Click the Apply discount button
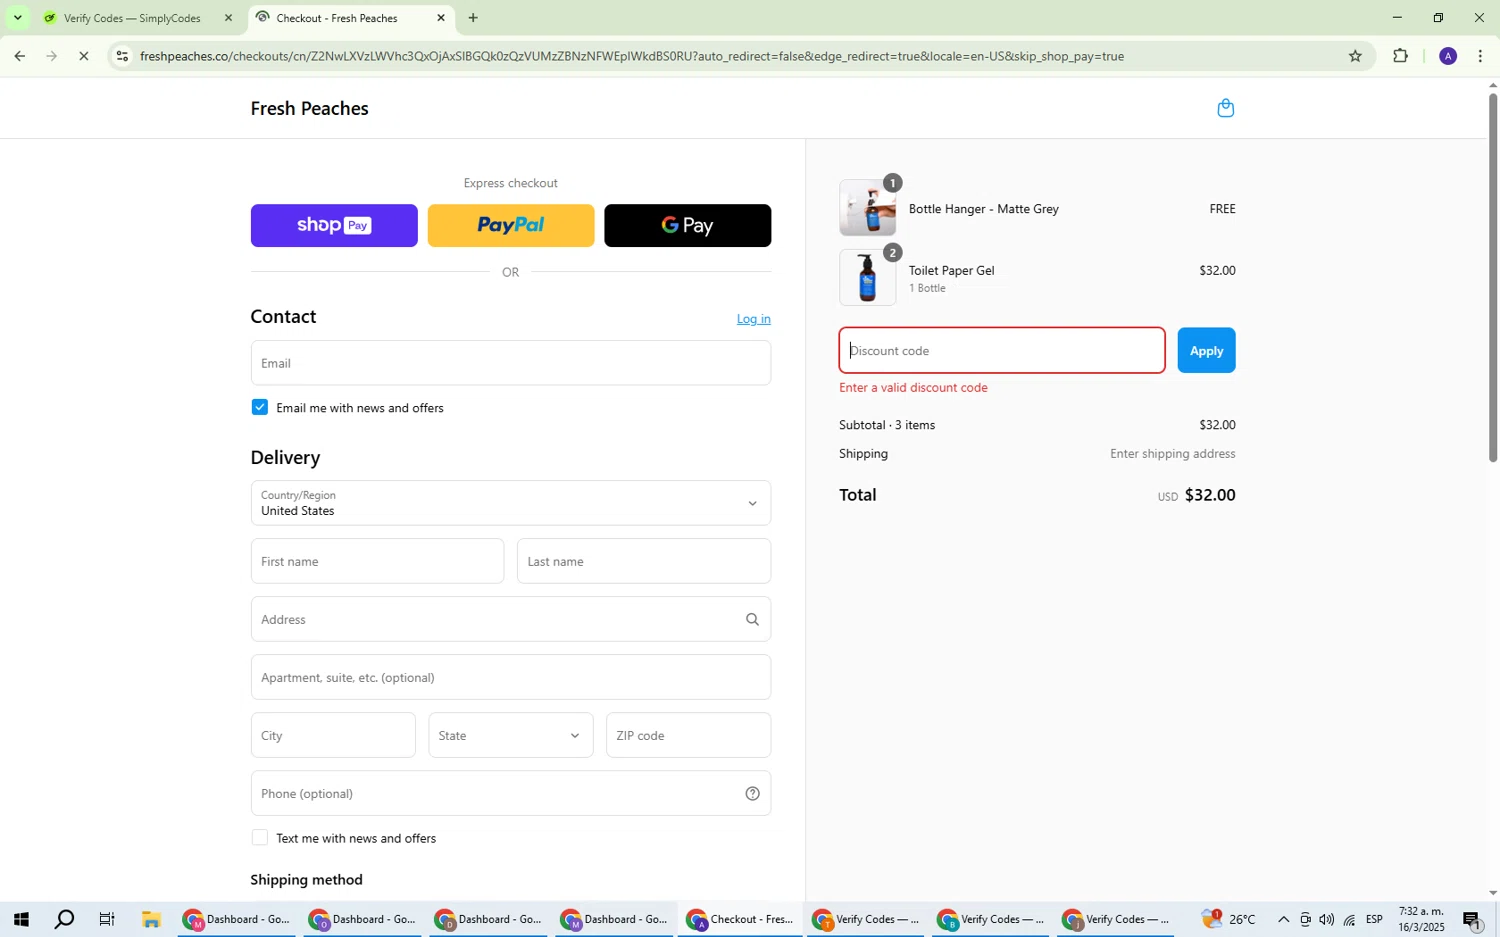Viewport: 1500px width, 937px height. [x=1206, y=351]
